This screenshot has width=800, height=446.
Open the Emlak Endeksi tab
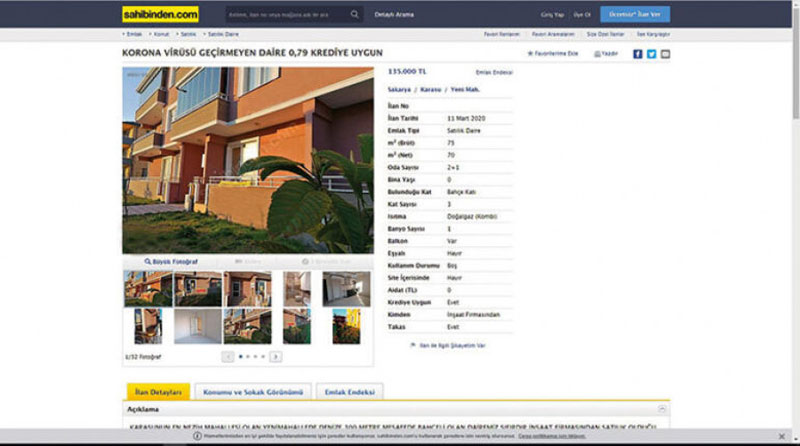[350, 392]
